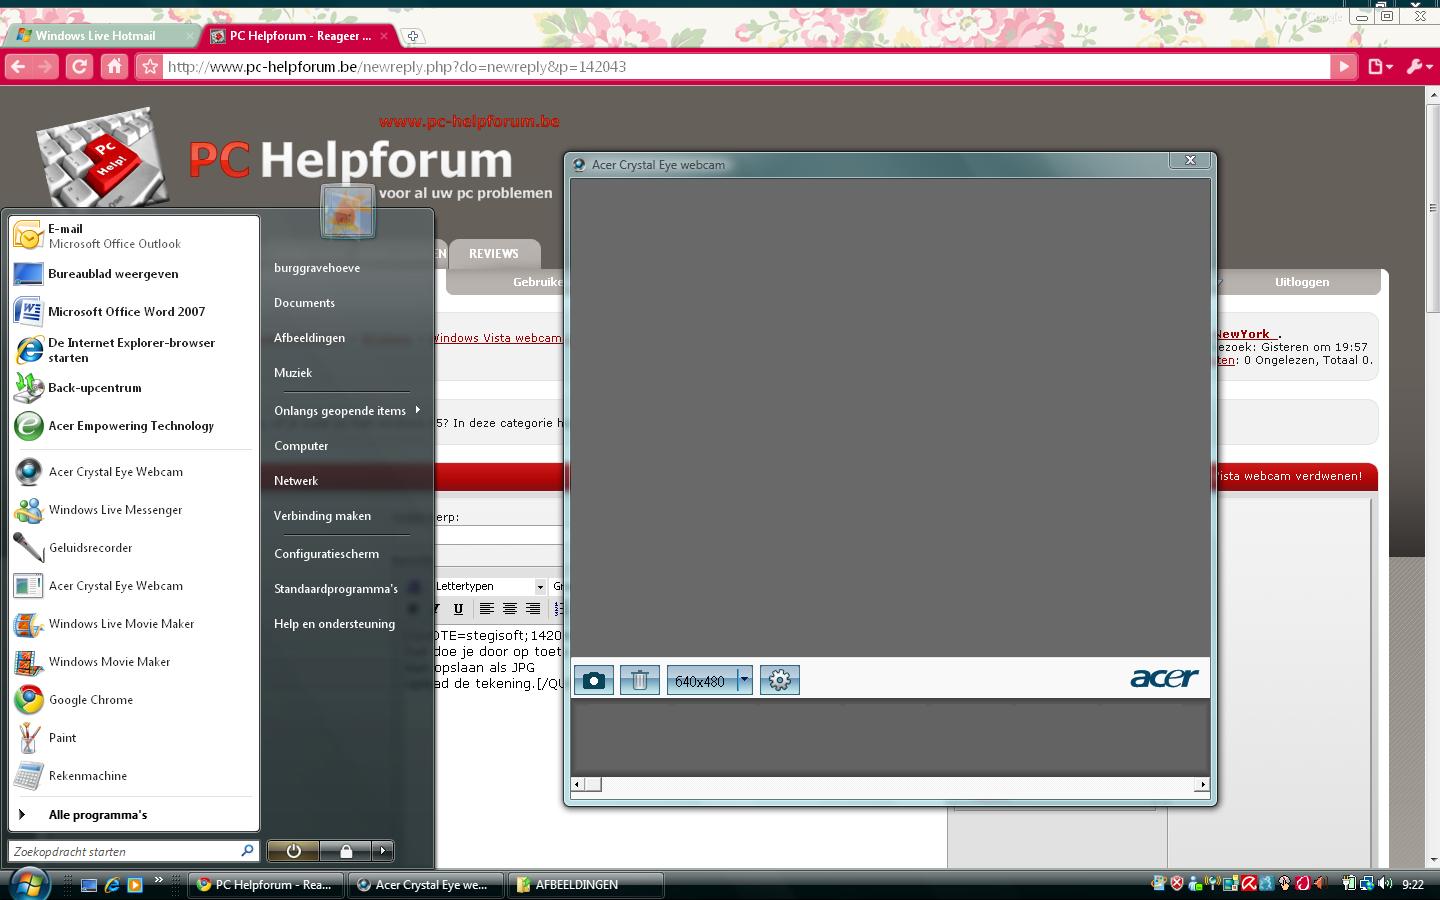Launch Microsoft Office Word 2007
1440x900 pixels.
pos(134,312)
